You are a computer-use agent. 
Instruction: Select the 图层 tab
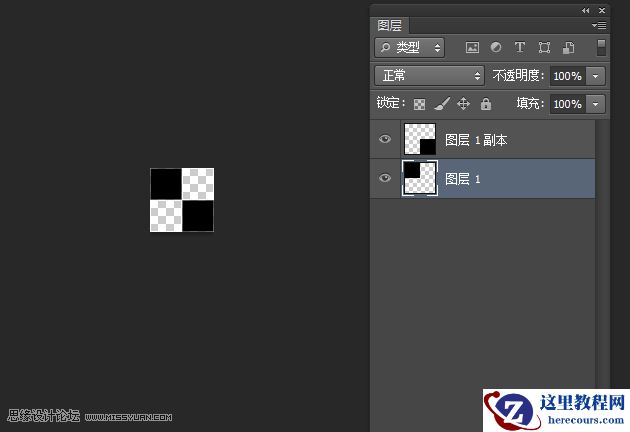389,25
